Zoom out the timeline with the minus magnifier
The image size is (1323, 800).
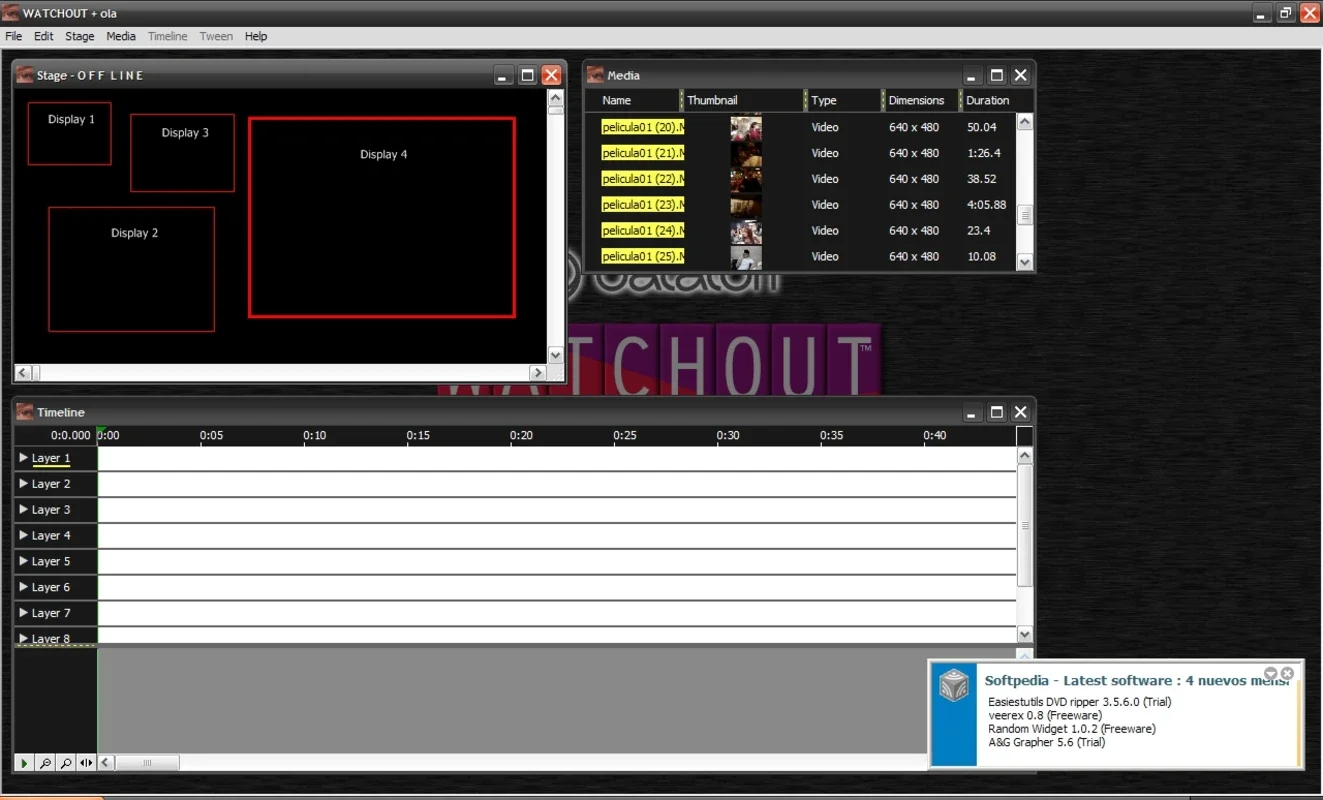[45, 763]
